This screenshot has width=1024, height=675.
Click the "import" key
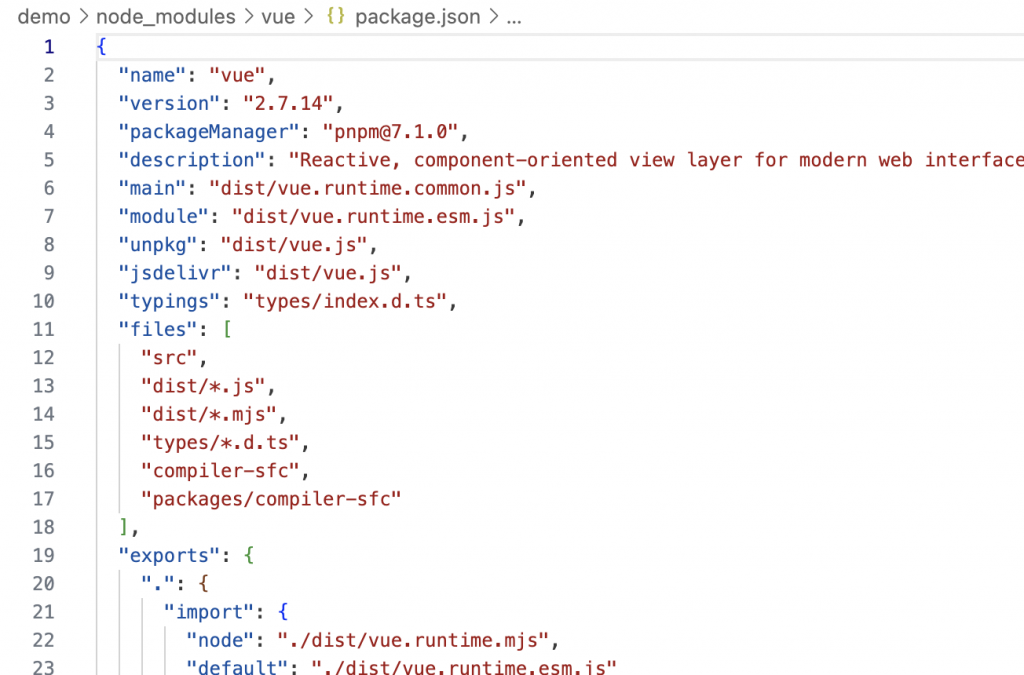[x=210, y=612]
